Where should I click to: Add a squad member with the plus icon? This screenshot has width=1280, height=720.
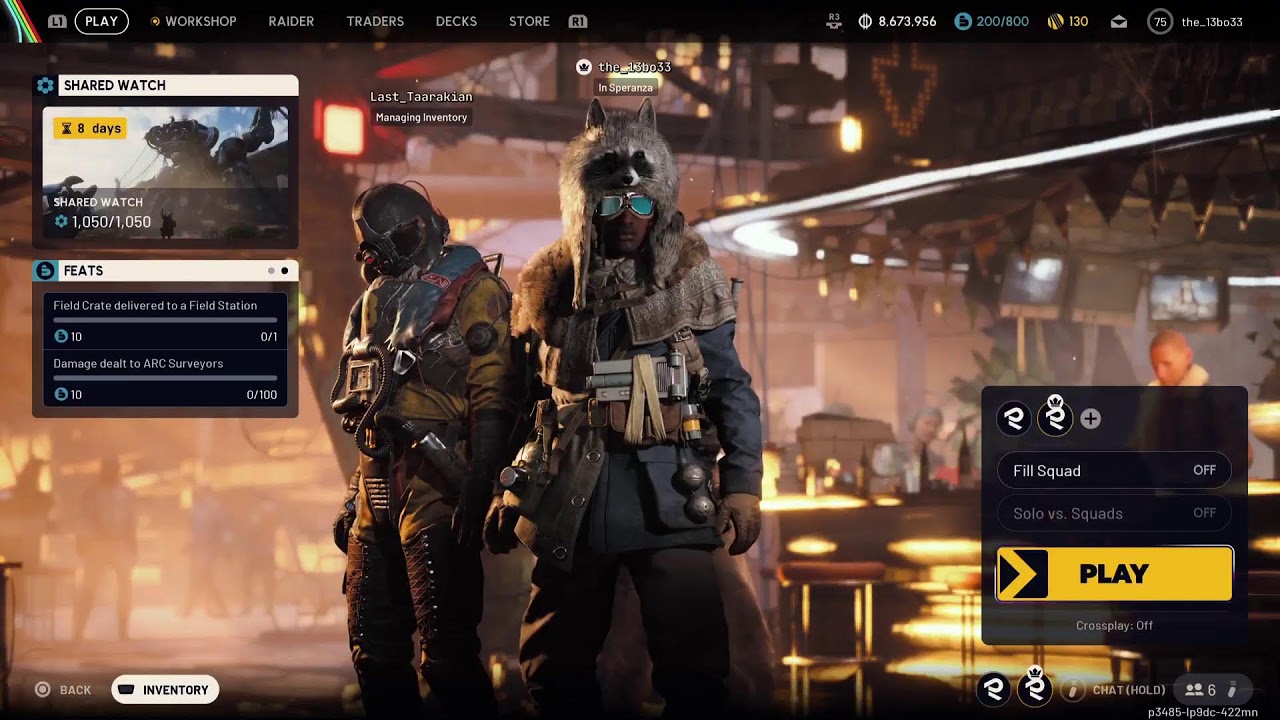pyautogui.click(x=1090, y=419)
